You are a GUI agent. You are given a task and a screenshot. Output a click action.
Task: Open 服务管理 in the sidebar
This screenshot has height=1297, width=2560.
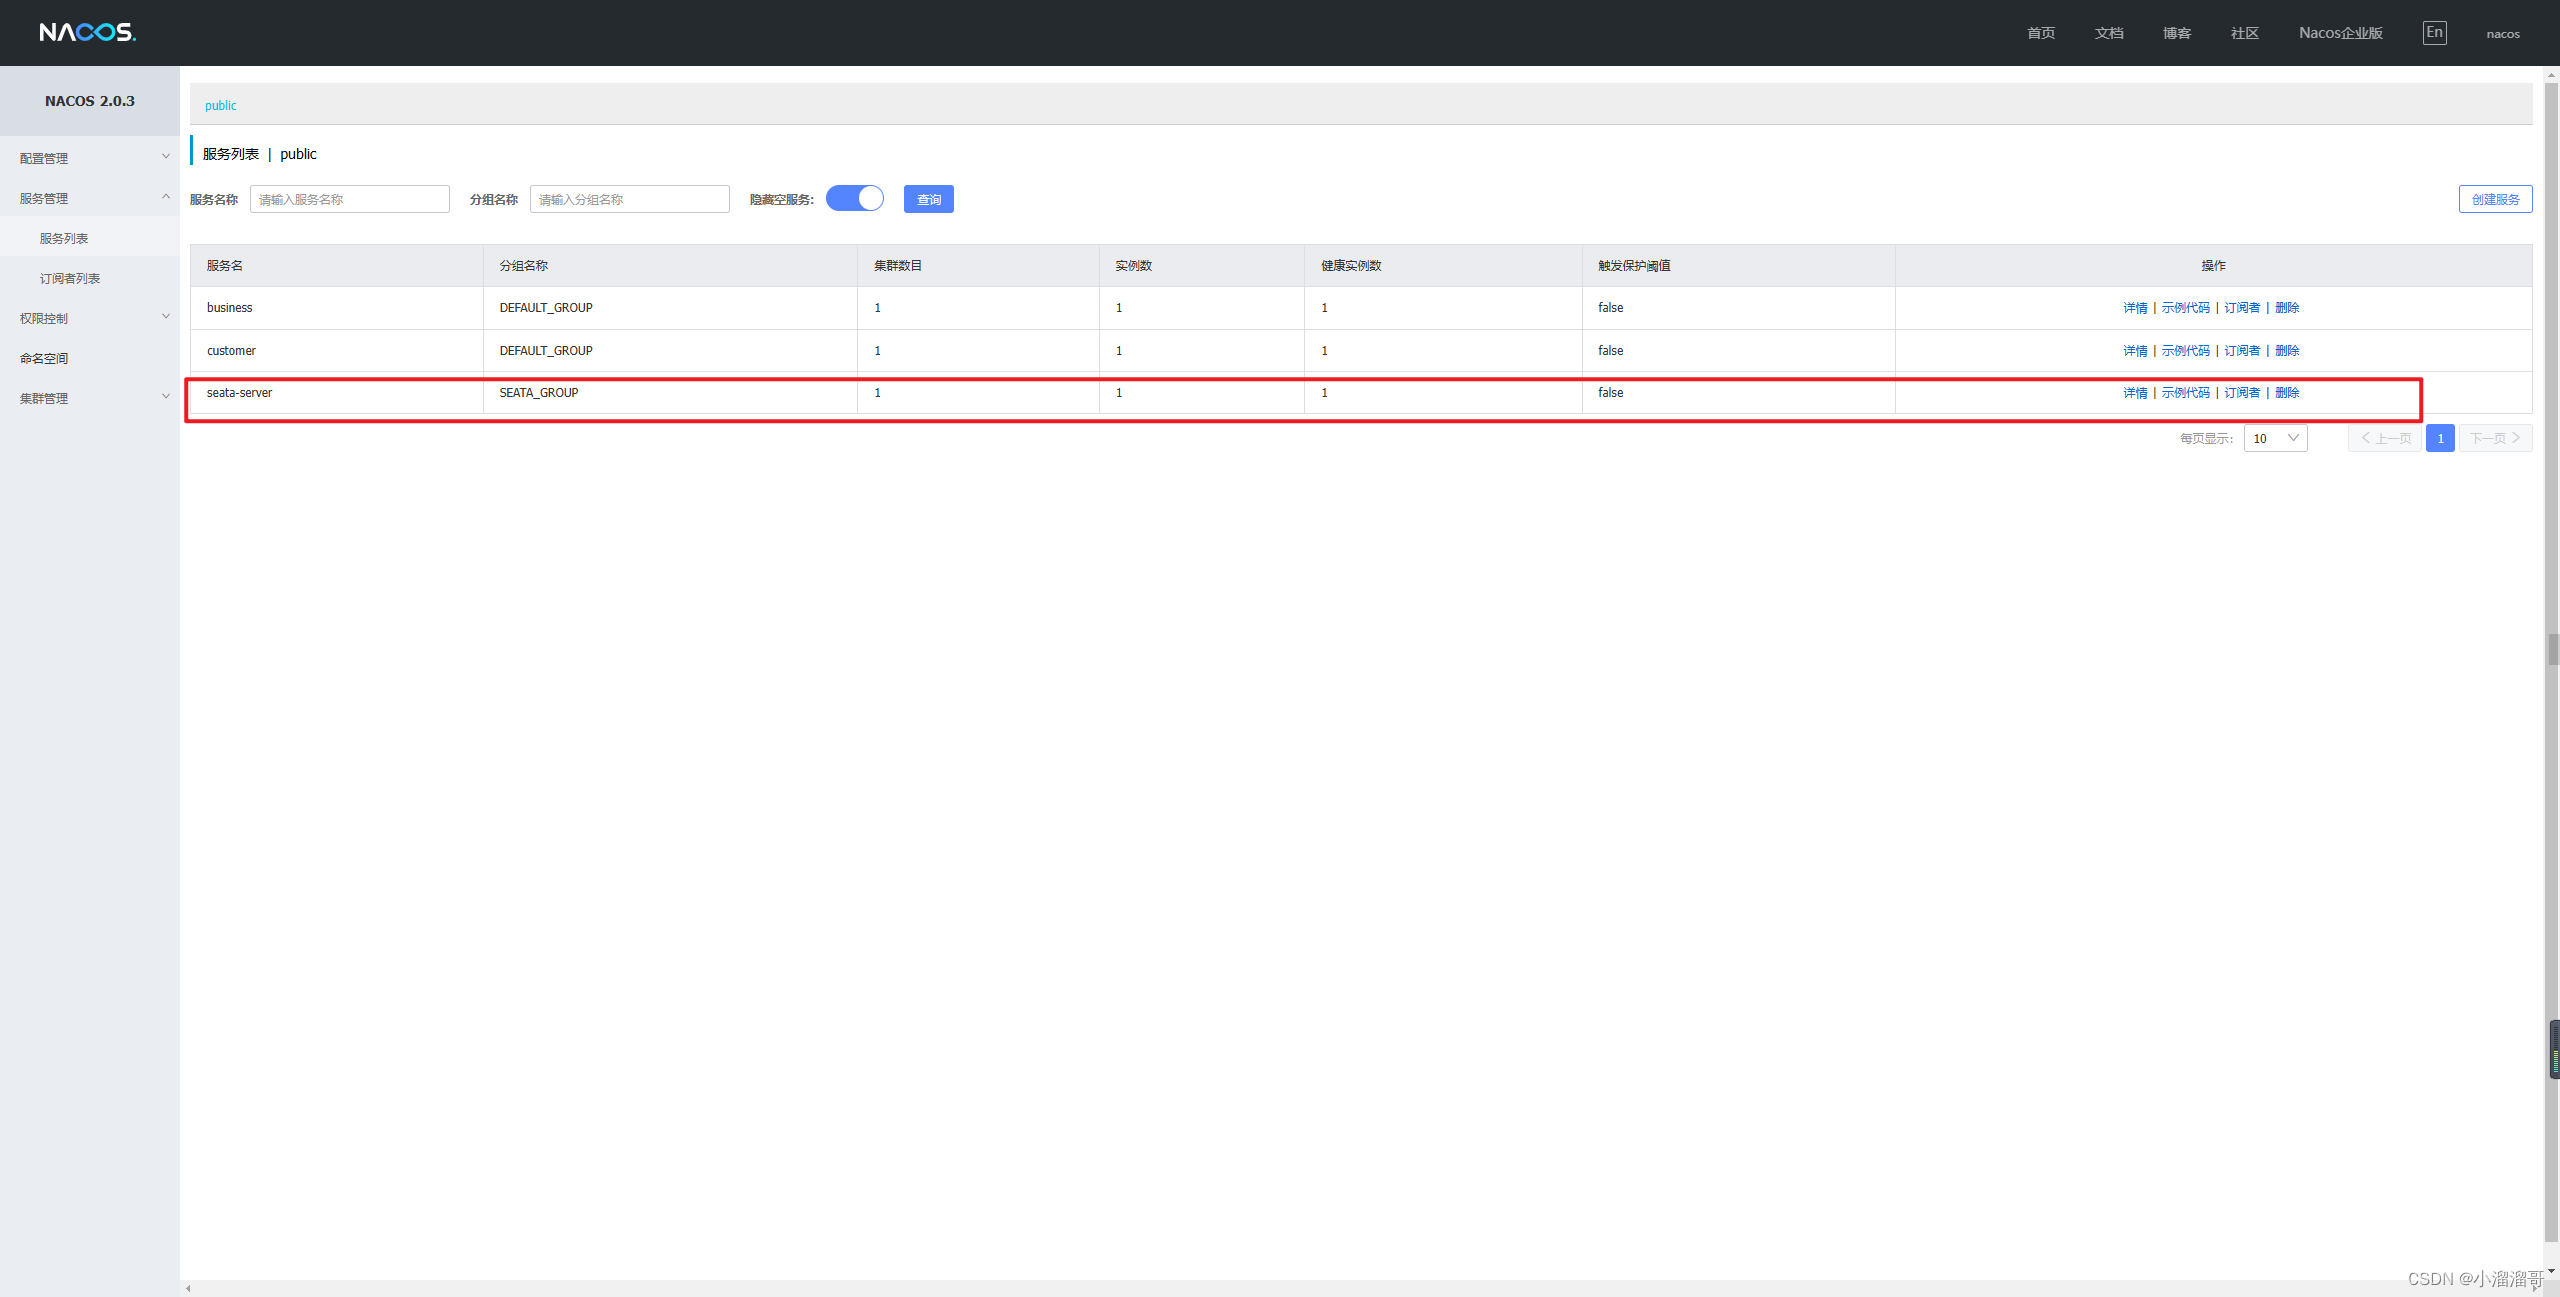coord(44,198)
